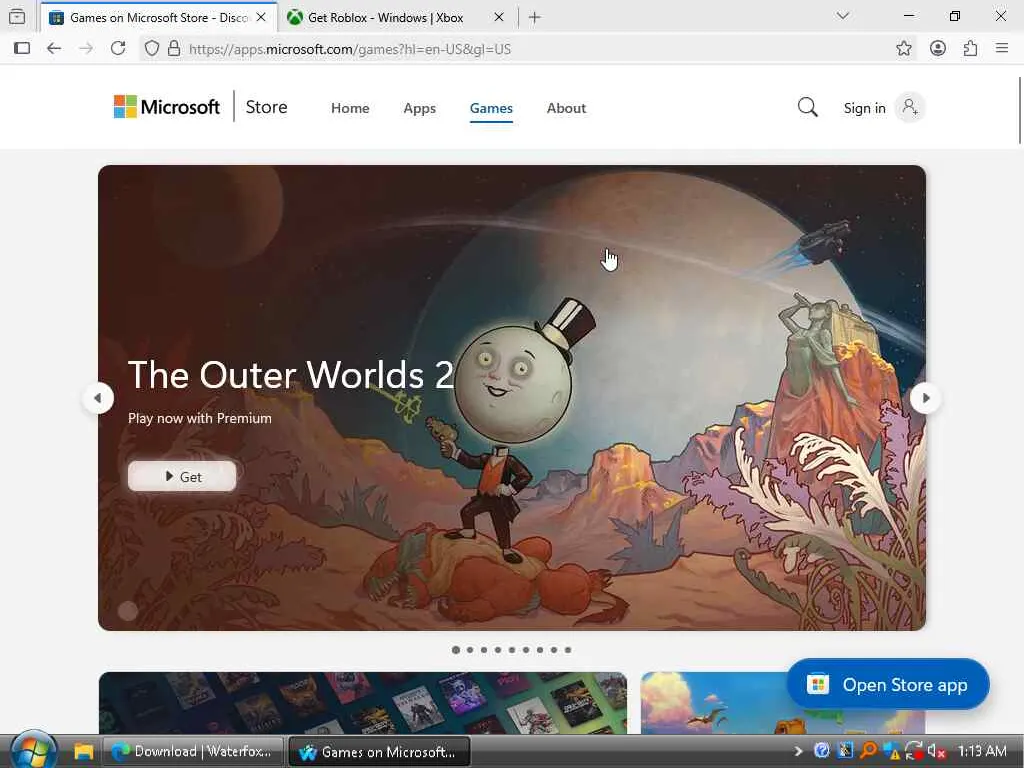Click the blue tray icon next to help
Viewport: 1024px width, 768px height.
[845, 751]
